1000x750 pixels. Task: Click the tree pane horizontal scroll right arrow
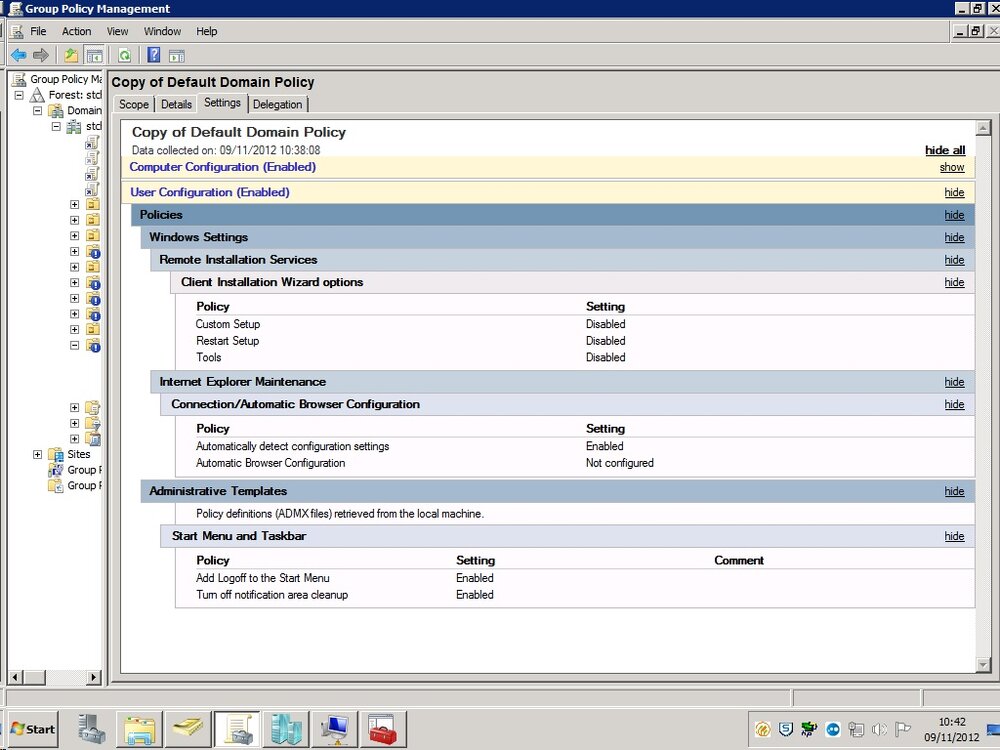click(x=94, y=677)
